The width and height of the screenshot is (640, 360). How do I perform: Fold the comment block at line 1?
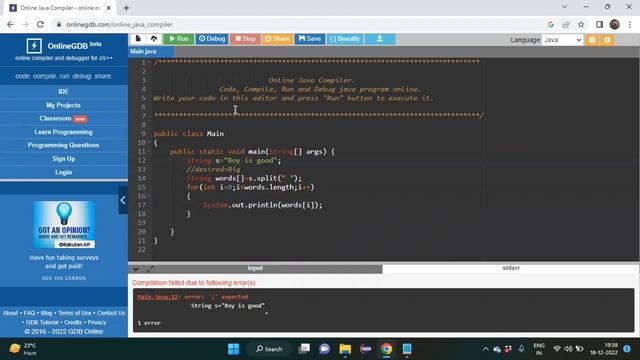tap(149, 62)
